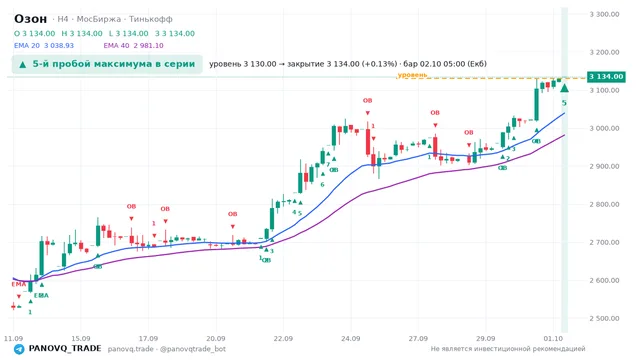The height and width of the screenshot is (360, 640).
Task: Click the '29.09' date axis label
Action: pyautogui.click(x=486, y=338)
